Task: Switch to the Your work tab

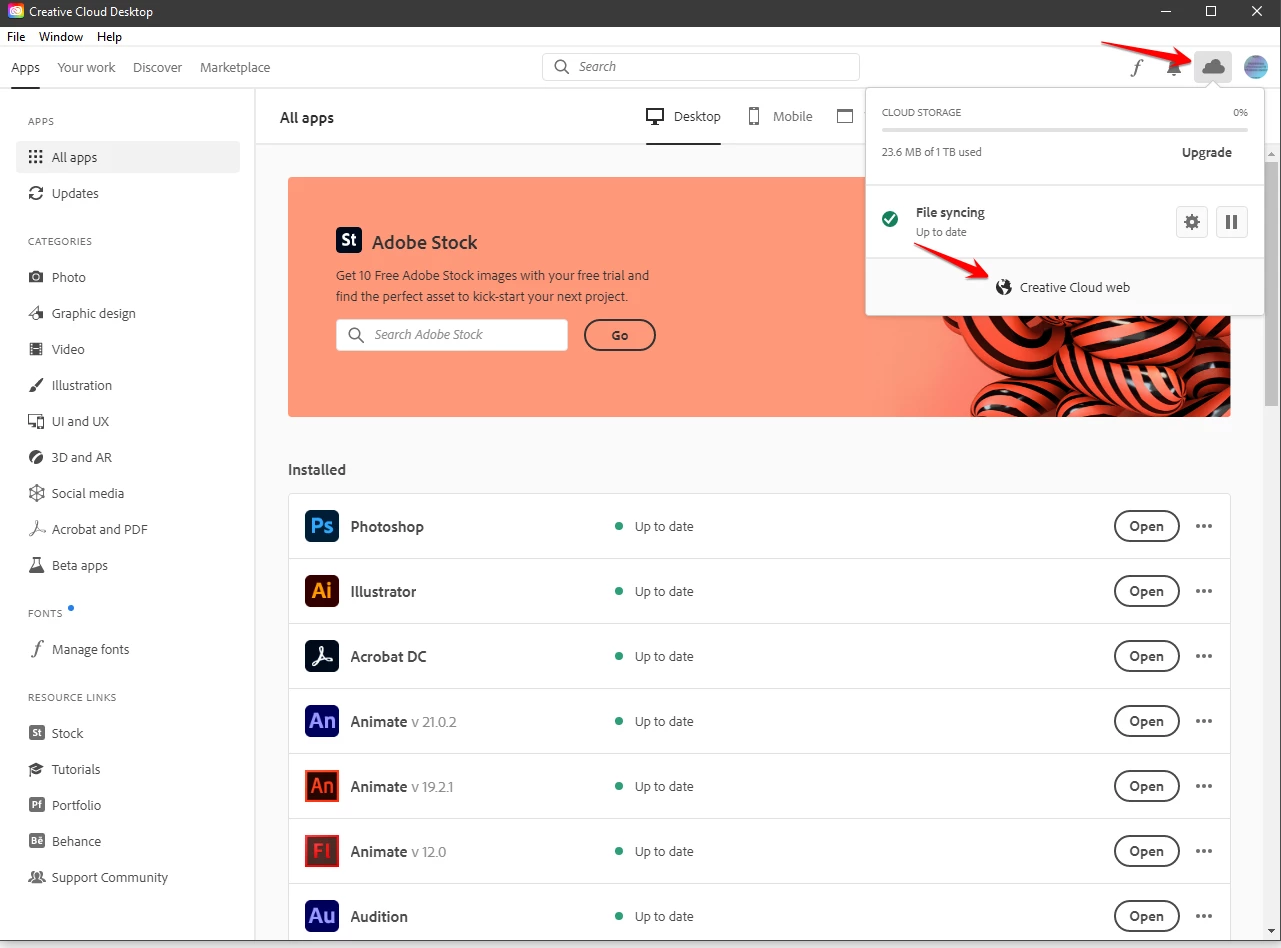Action: tap(86, 68)
